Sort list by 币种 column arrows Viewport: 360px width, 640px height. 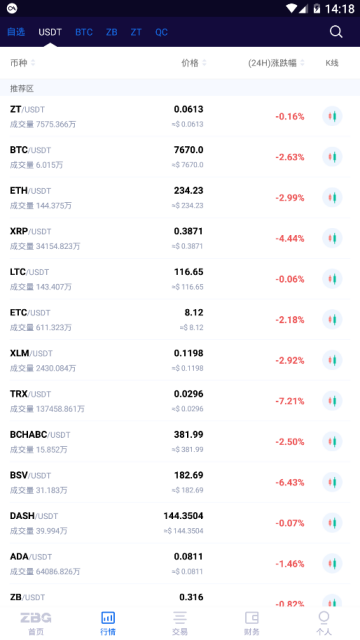(33, 63)
